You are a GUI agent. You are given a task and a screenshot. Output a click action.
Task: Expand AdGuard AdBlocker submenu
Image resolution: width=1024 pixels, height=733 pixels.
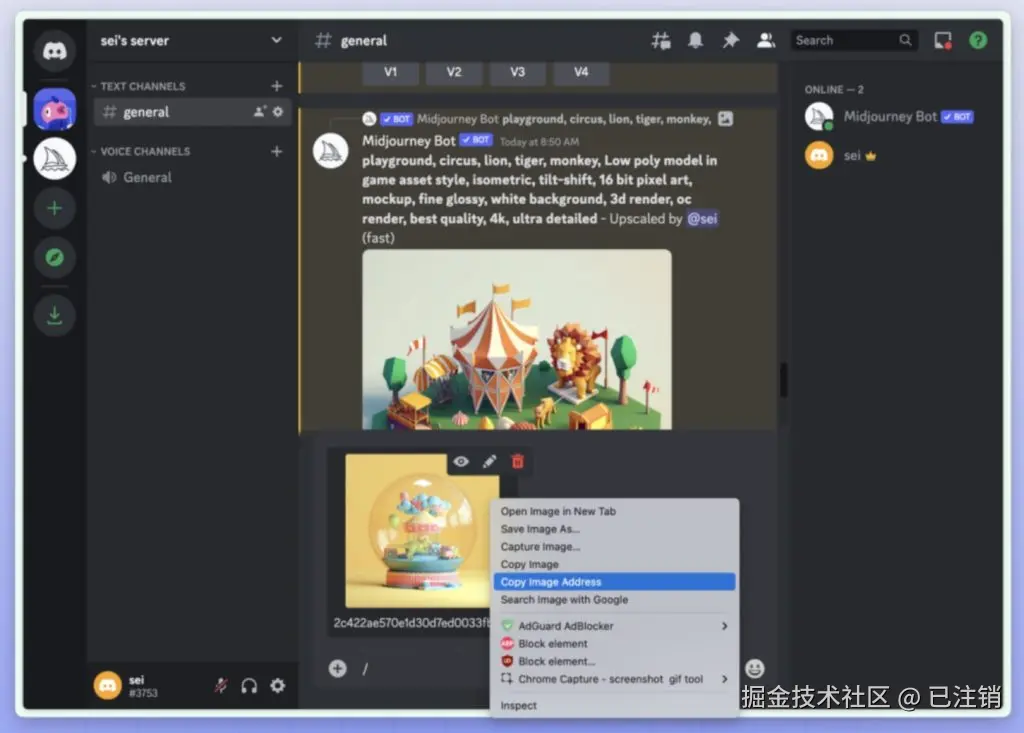pos(615,626)
